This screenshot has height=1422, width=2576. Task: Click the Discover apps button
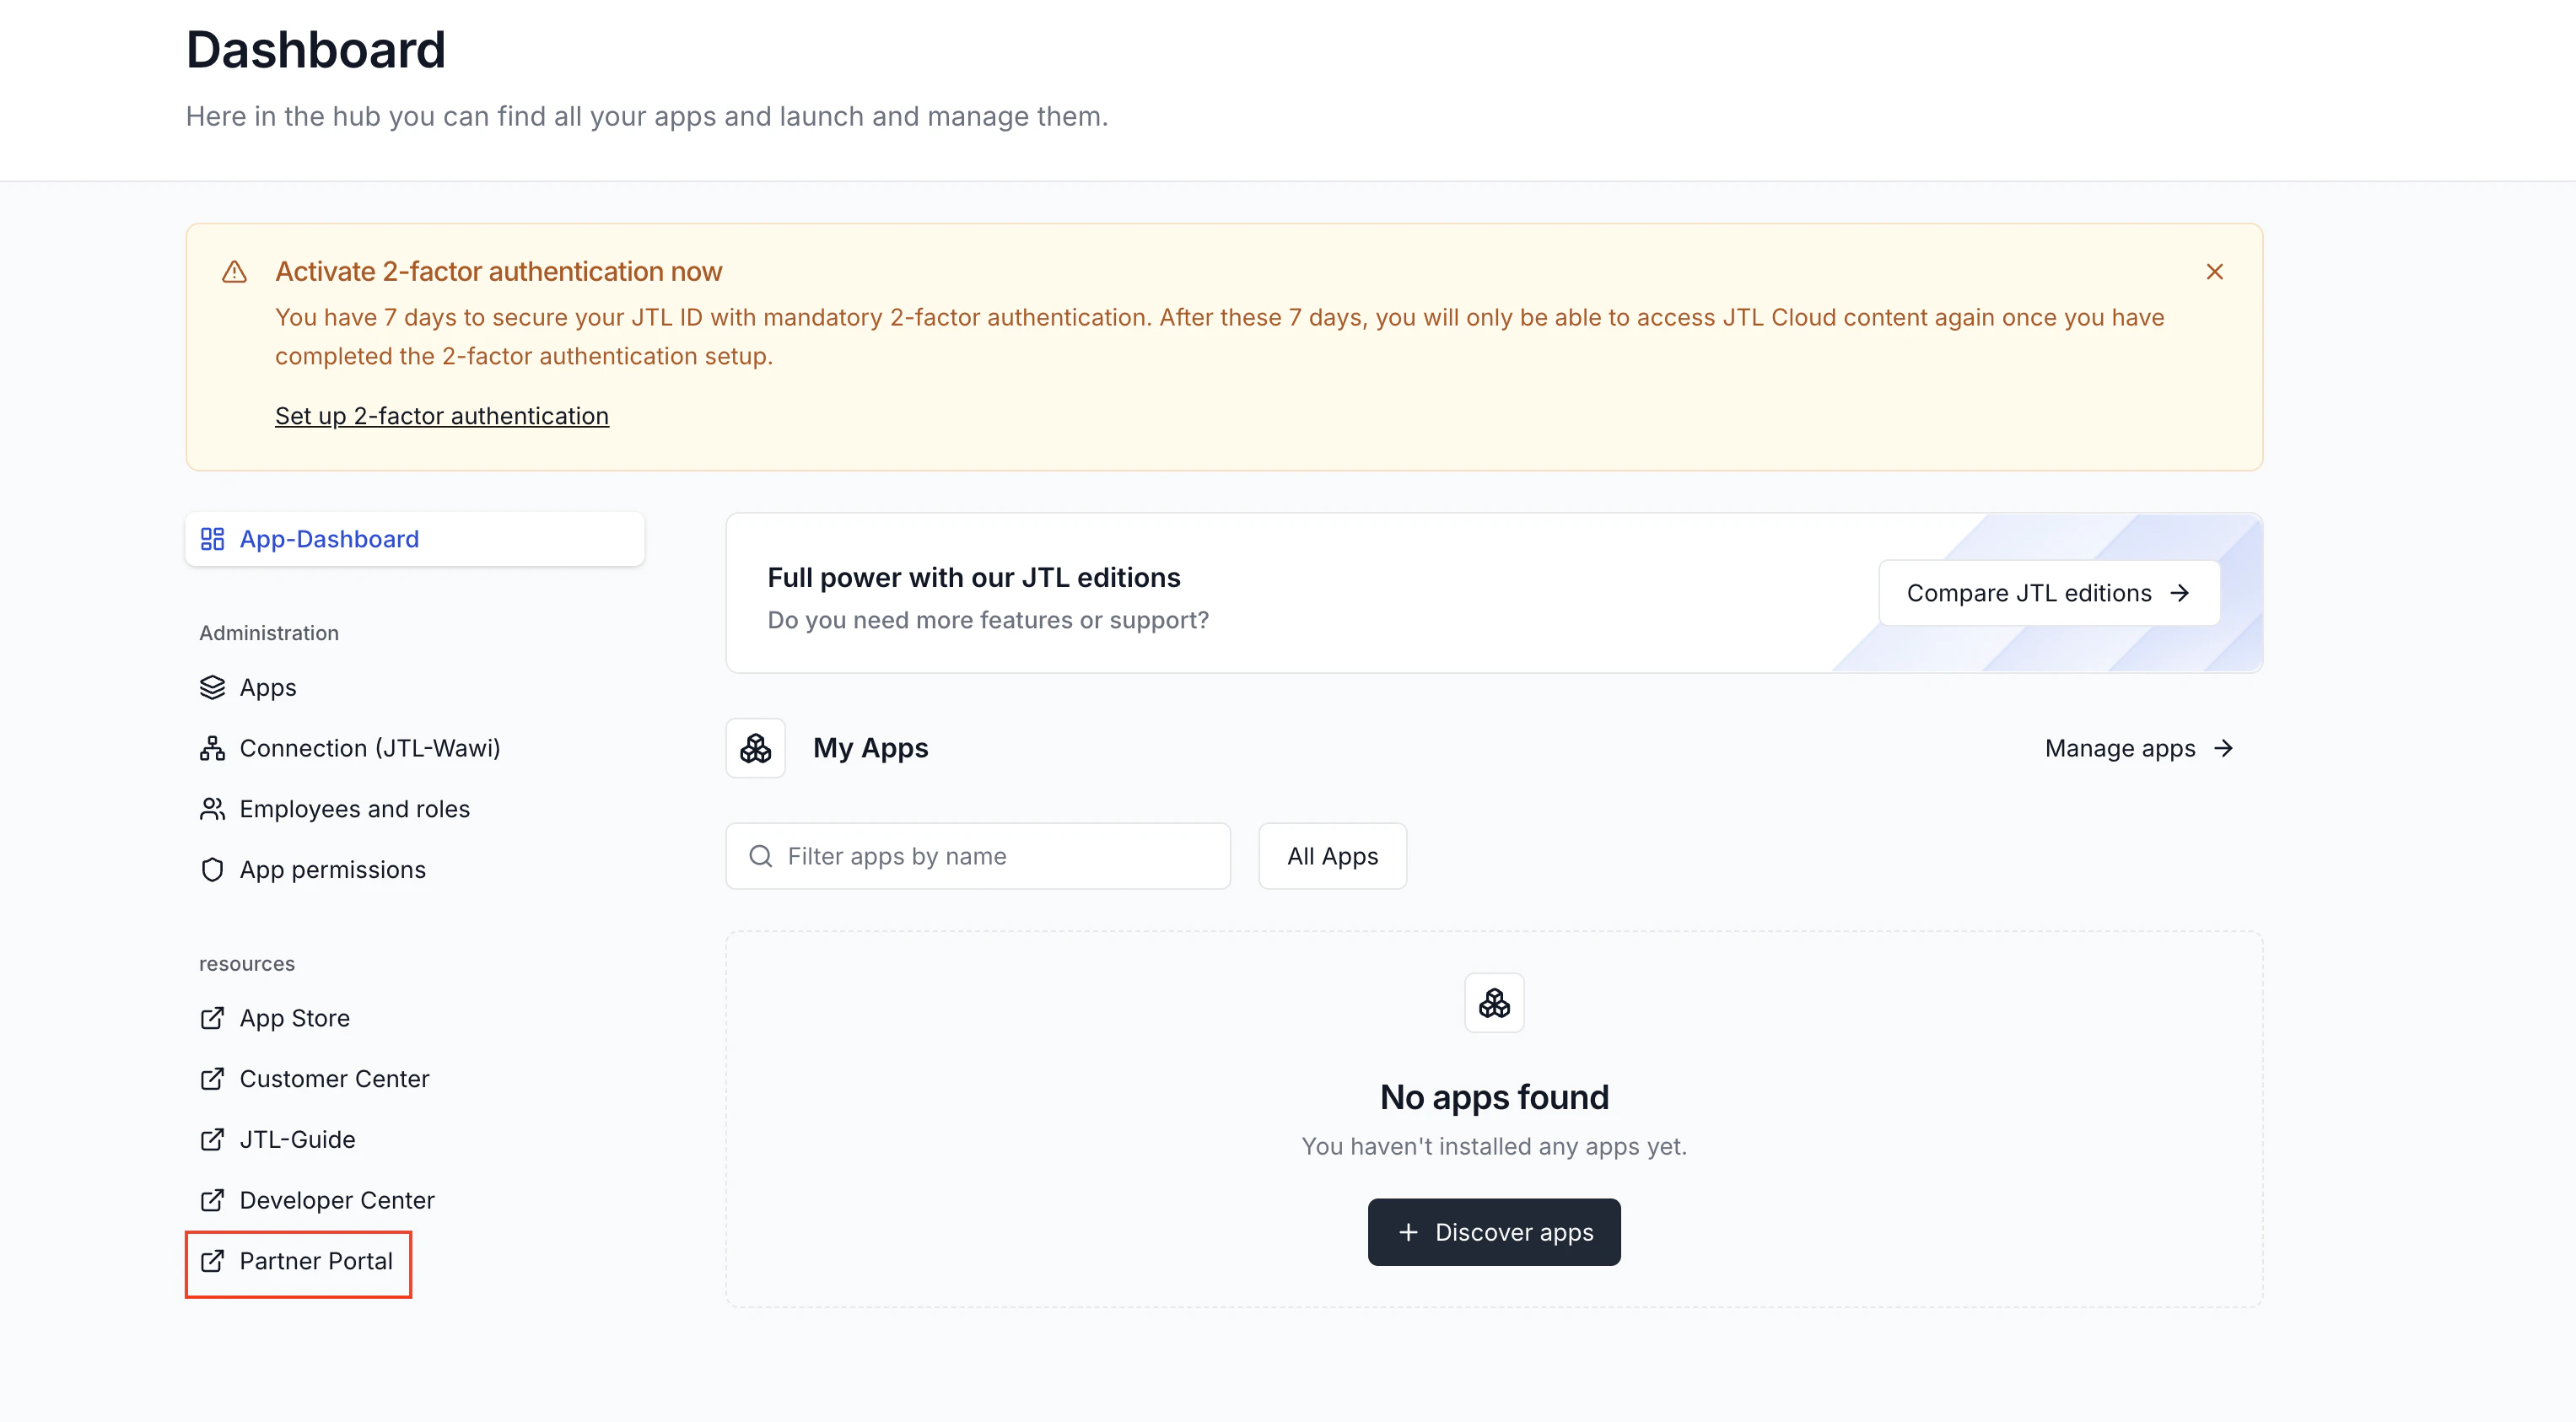pyautogui.click(x=1493, y=1232)
